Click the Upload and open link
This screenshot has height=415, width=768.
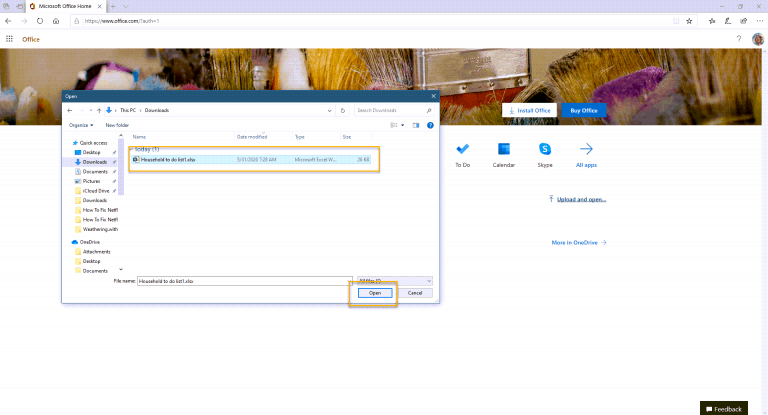(x=581, y=199)
